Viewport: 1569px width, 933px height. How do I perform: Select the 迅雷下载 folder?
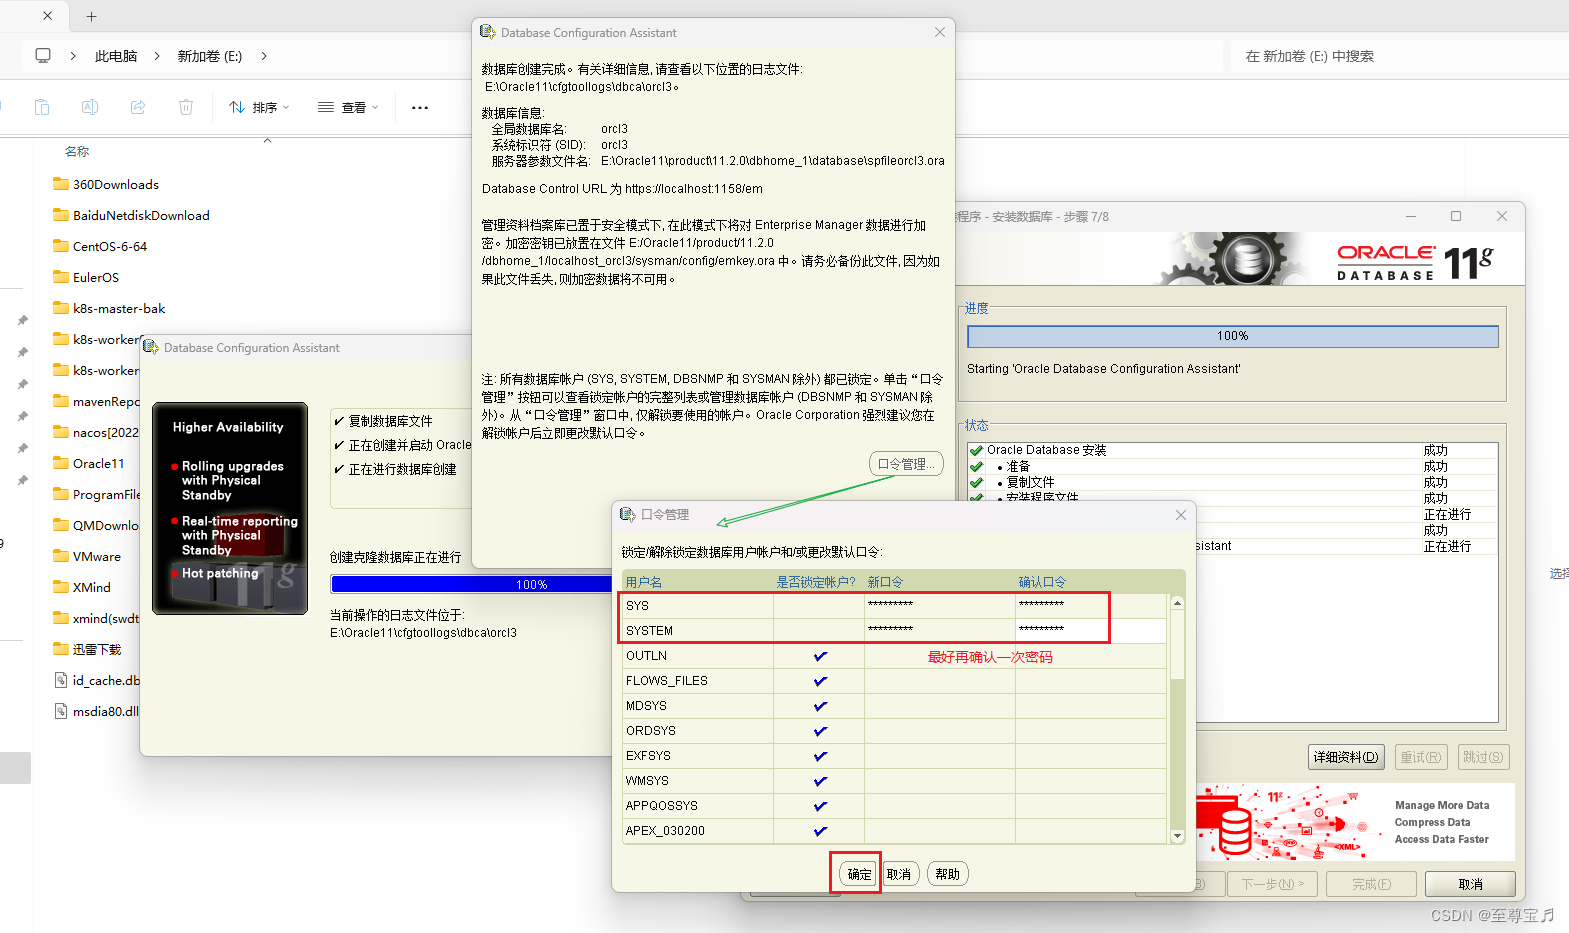pos(87,649)
